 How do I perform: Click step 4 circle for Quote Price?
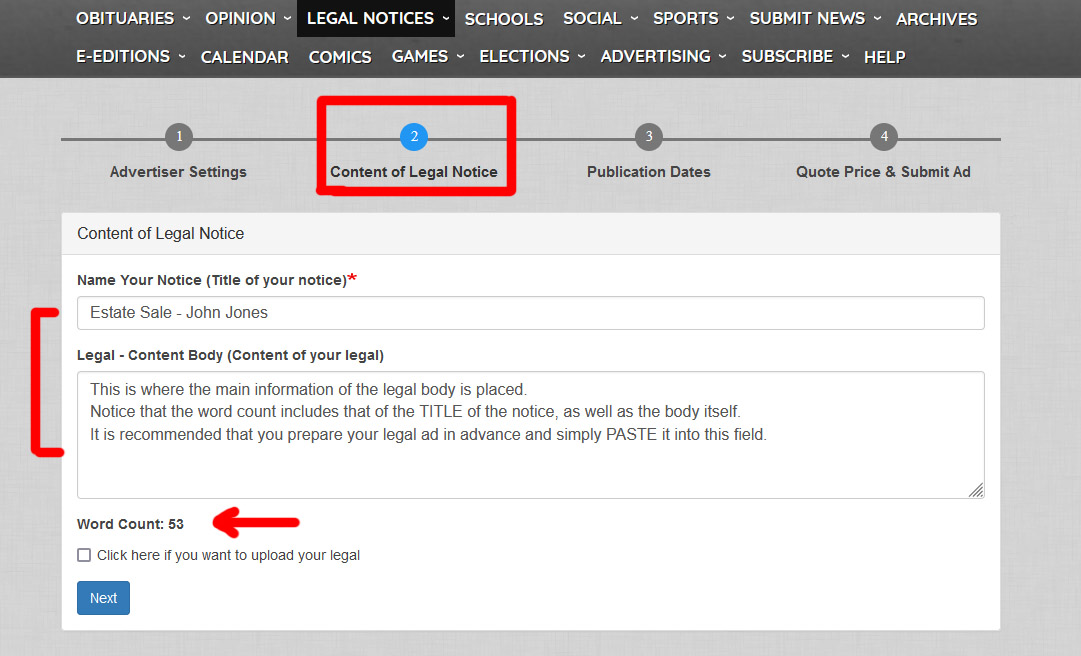click(883, 137)
